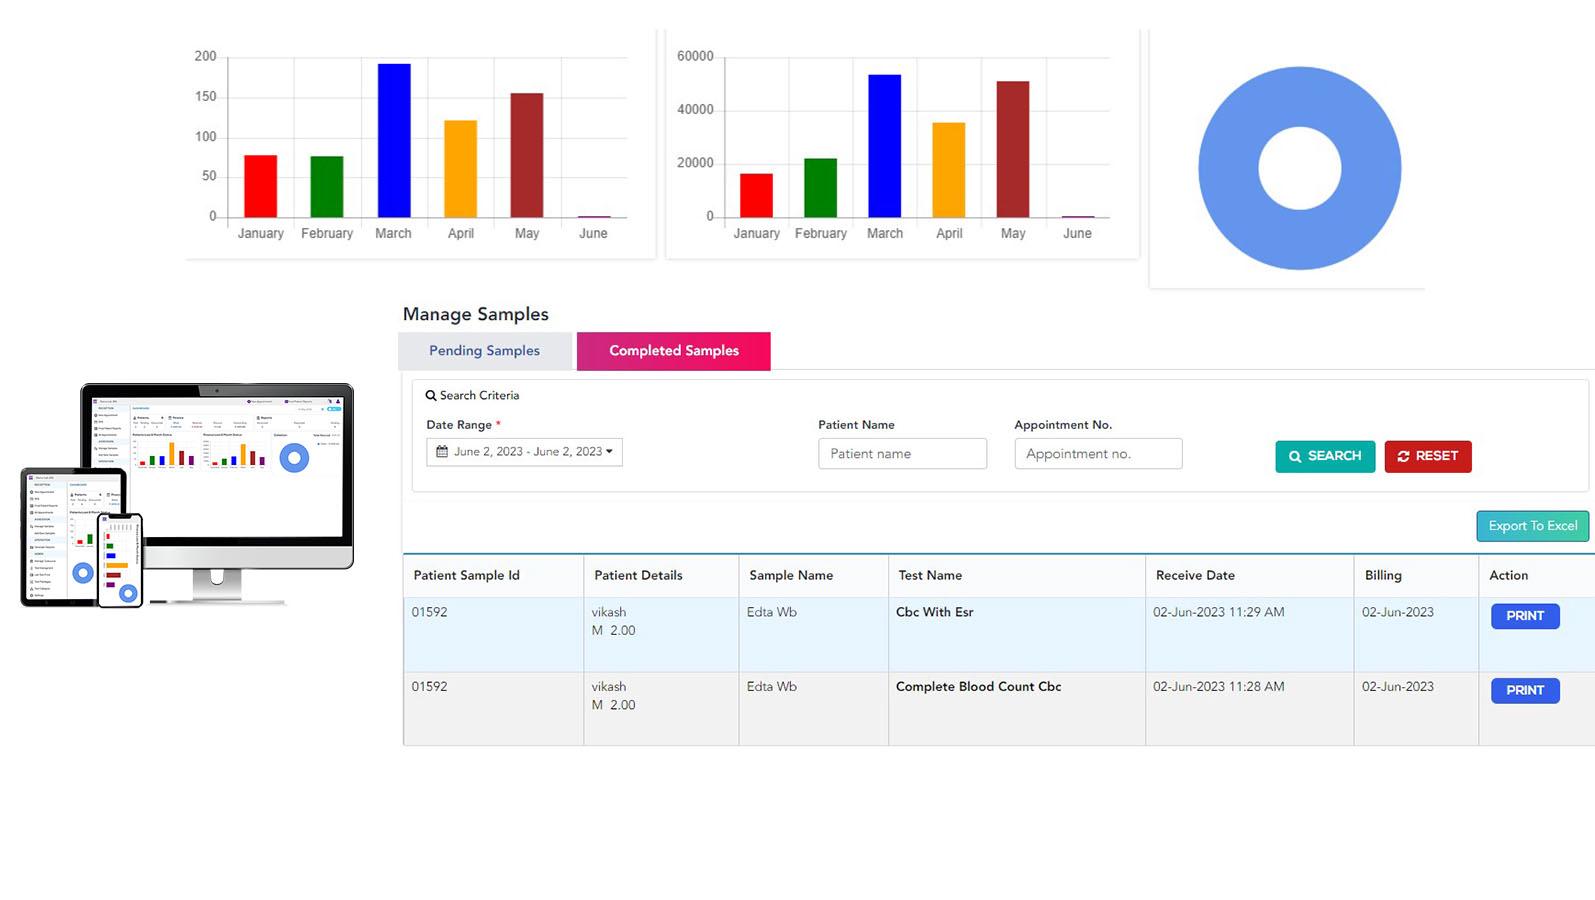Click the blue donut chart ring
The height and width of the screenshot is (900, 1595).
click(x=1230, y=168)
